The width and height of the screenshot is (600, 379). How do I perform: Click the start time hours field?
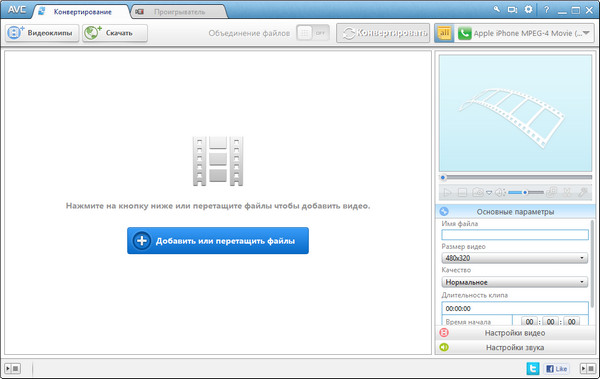click(x=530, y=322)
